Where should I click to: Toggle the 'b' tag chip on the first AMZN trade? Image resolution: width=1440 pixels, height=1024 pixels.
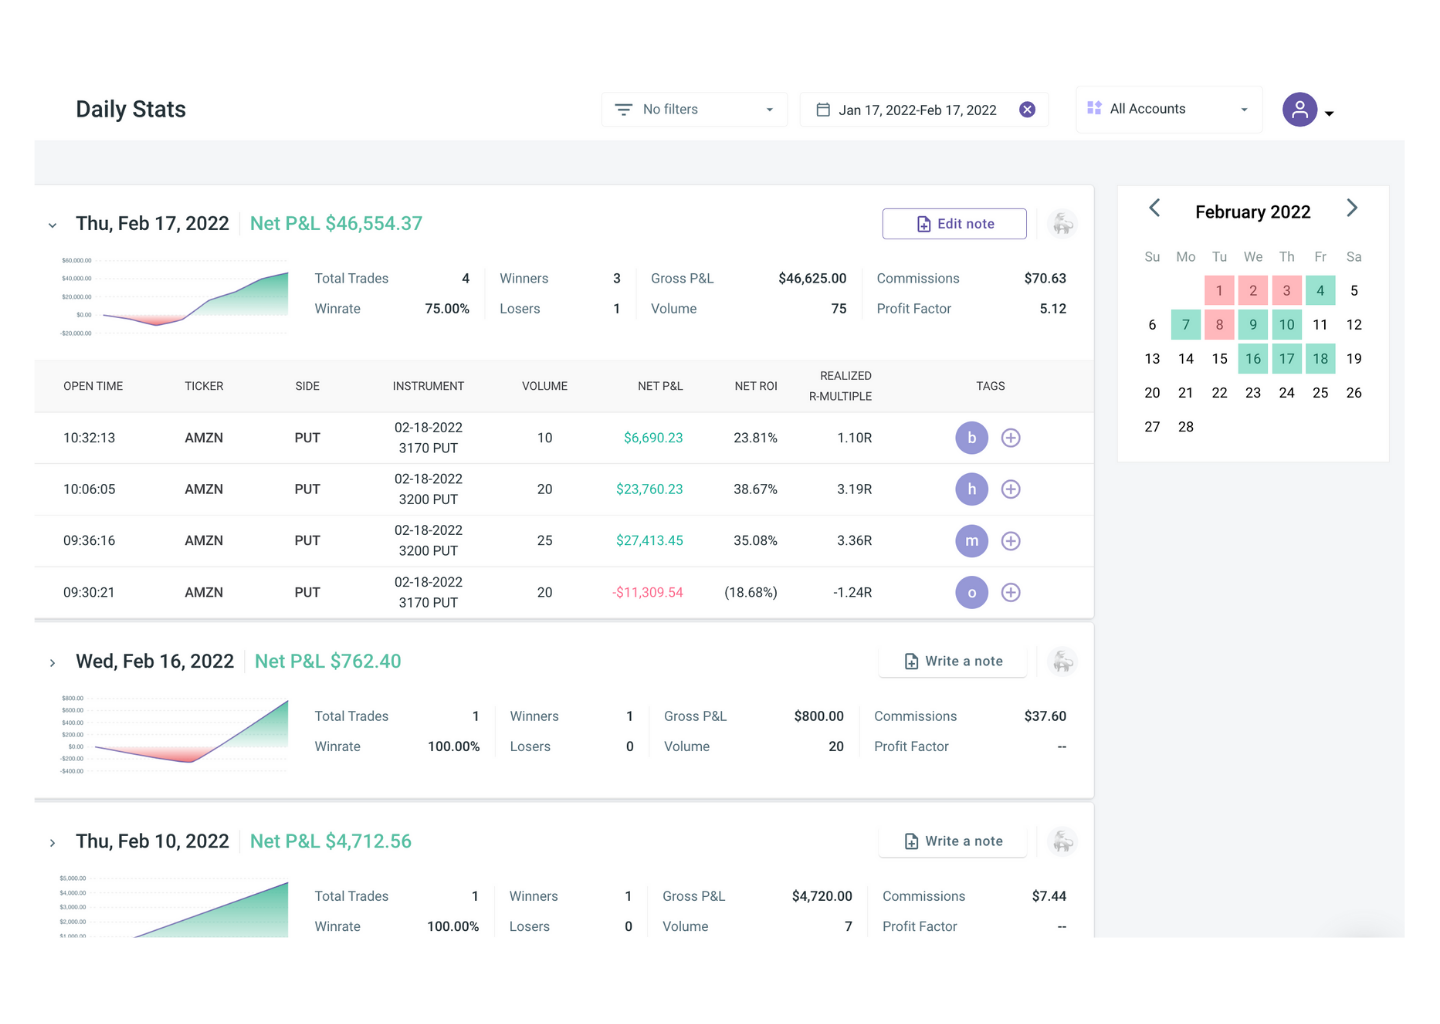(x=971, y=437)
